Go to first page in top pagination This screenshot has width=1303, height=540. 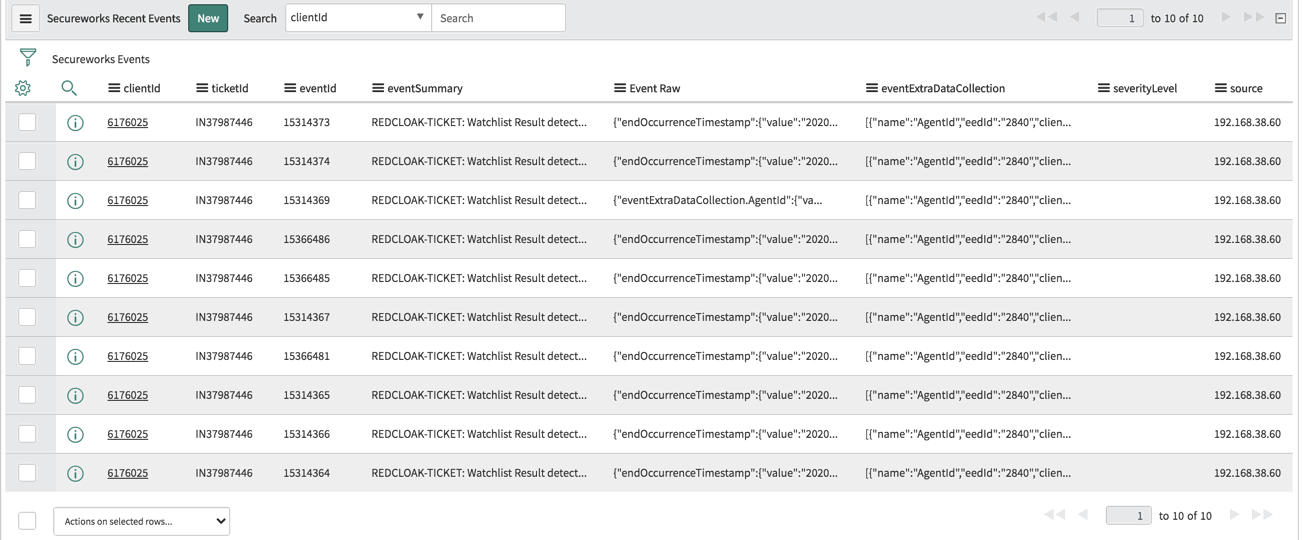point(1047,17)
